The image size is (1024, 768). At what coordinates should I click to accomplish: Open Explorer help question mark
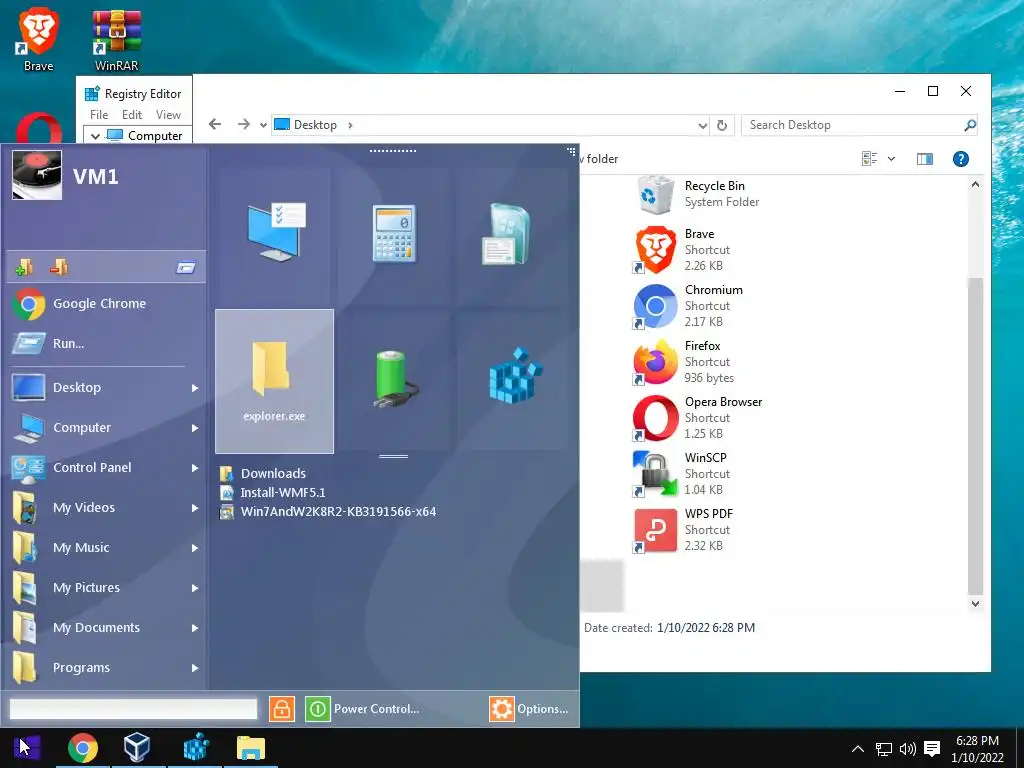tap(961, 159)
